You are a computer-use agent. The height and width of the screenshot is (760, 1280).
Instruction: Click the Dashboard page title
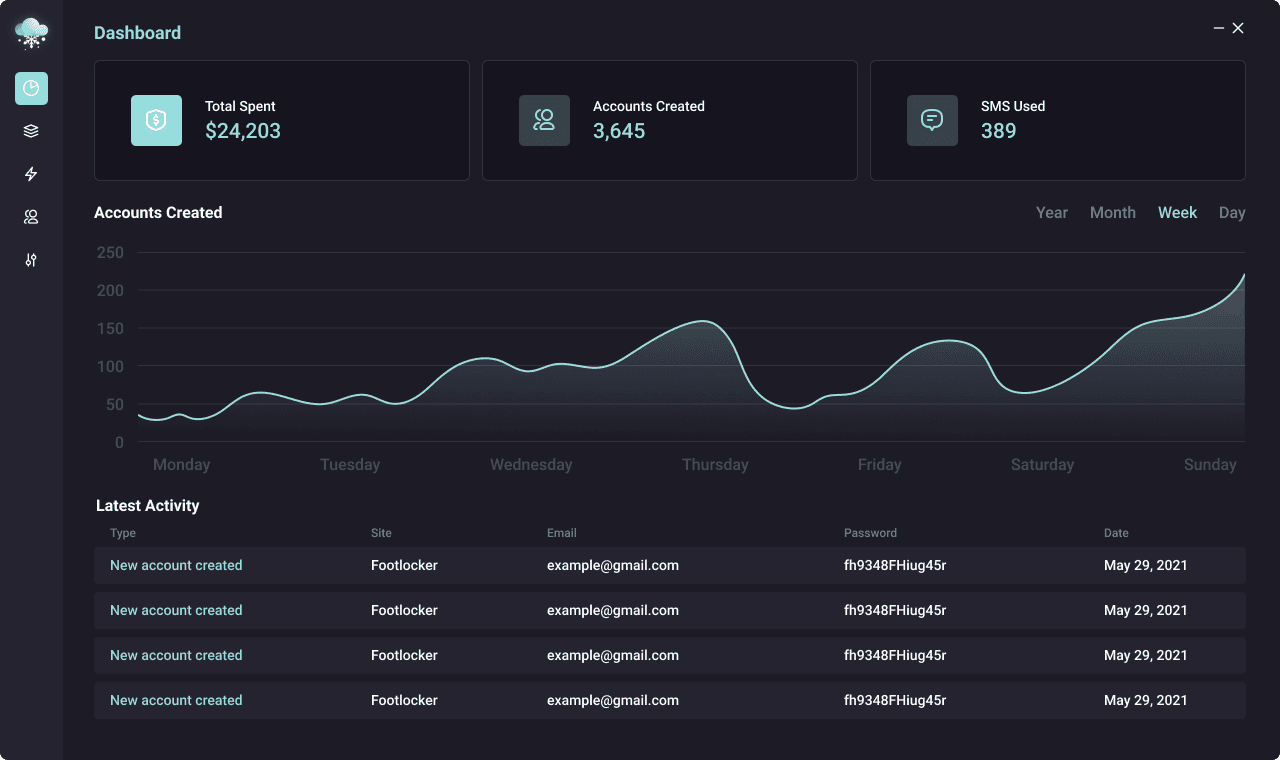pyautogui.click(x=137, y=33)
